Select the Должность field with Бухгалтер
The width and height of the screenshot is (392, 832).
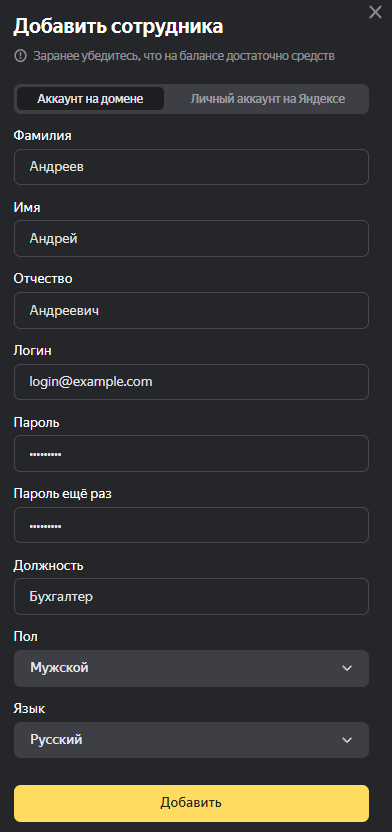click(x=191, y=596)
